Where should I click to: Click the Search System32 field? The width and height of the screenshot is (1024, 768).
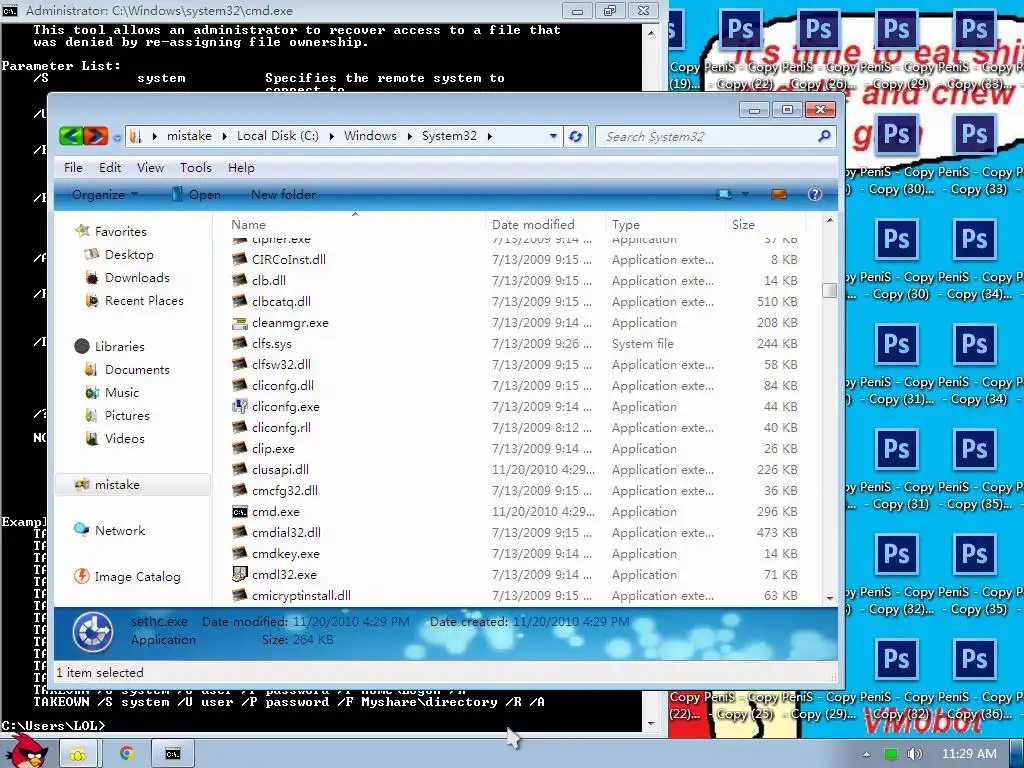pyautogui.click(x=707, y=136)
